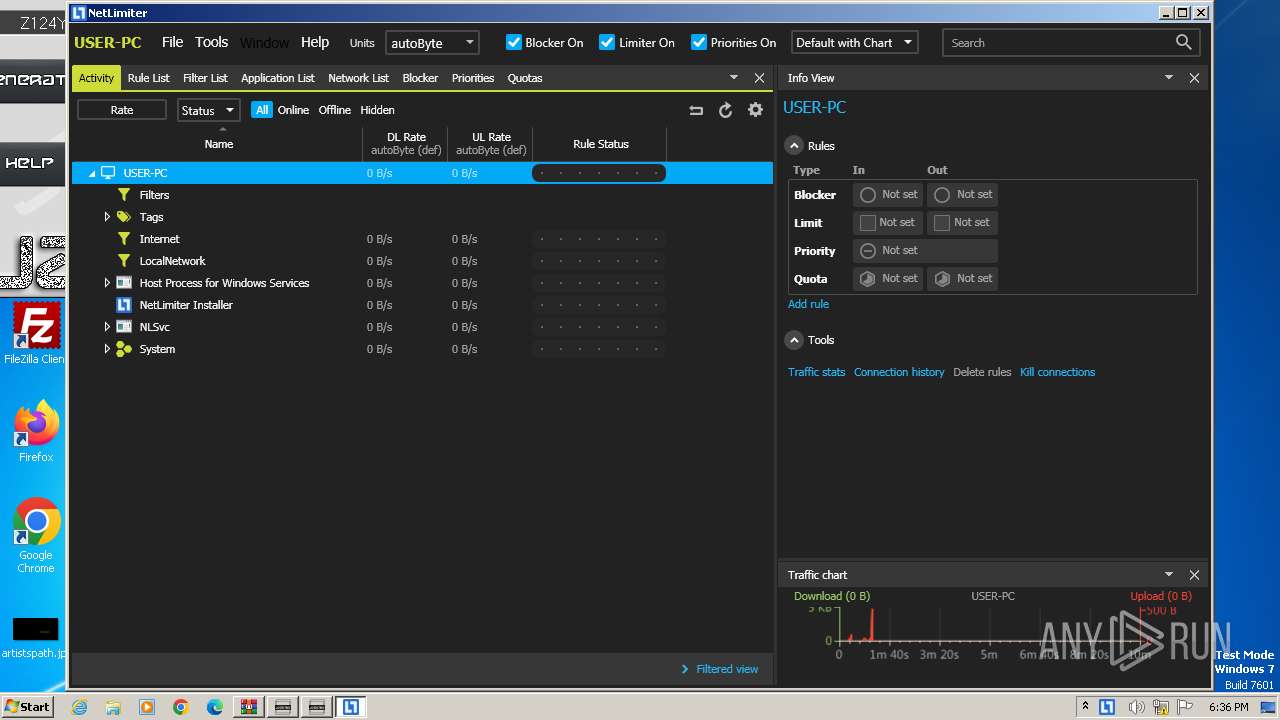Viewport: 1280px width, 720px height.
Task: Click the USER-PC computer icon in the tree
Action: pos(108,173)
